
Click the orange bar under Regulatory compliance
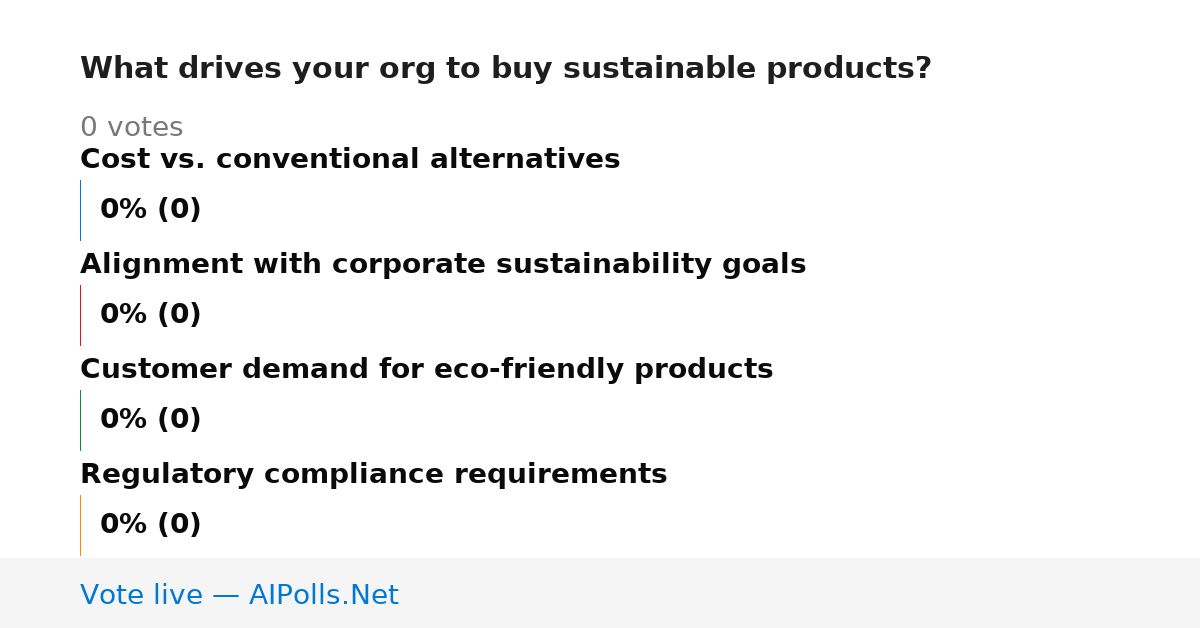coord(80,525)
